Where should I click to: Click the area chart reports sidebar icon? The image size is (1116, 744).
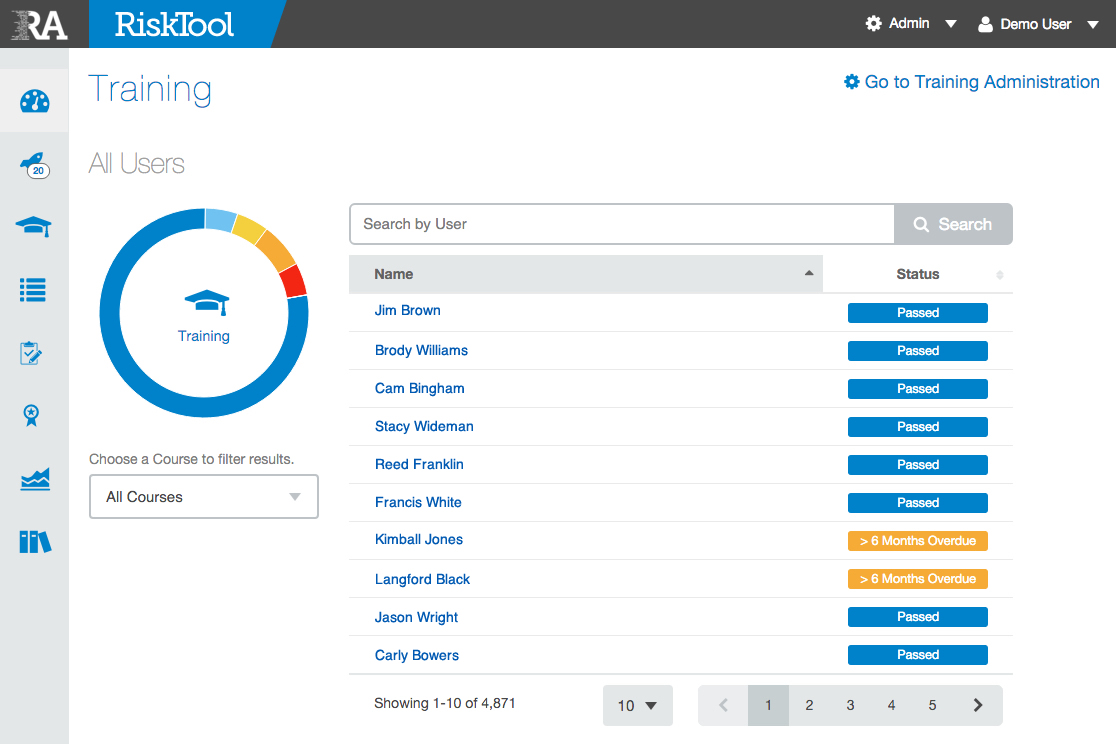click(x=35, y=480)
